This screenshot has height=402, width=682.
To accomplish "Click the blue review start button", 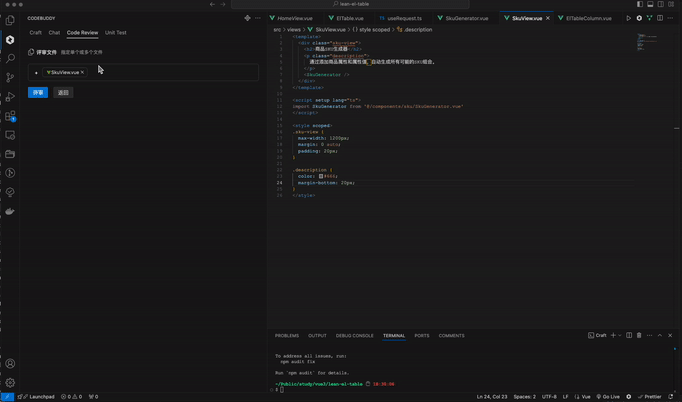I will point(38,92).
